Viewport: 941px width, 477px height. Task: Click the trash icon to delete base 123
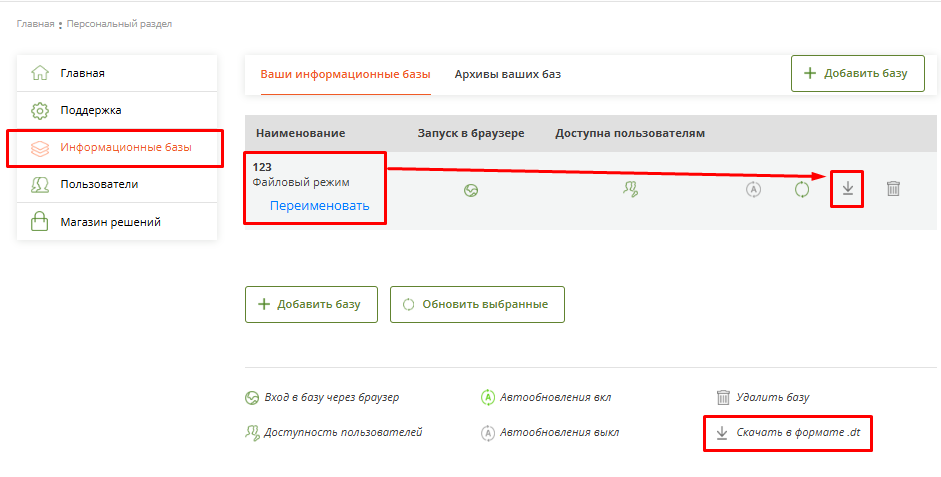point(893,189)
